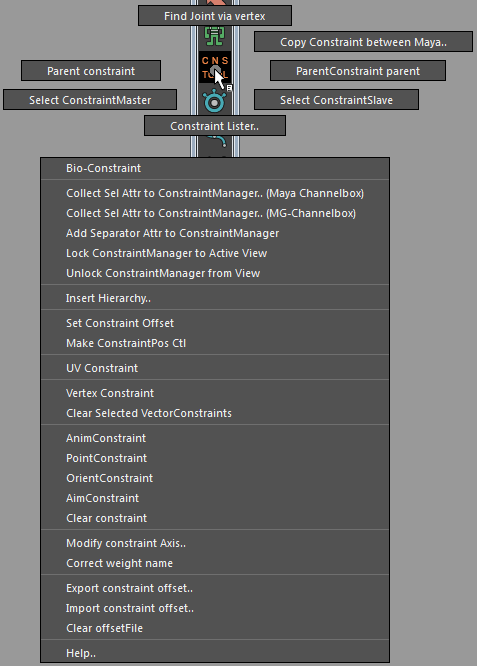Click Select ConstraintMaster
Screen dimensions: 477x666
click(x=90, y=99)
